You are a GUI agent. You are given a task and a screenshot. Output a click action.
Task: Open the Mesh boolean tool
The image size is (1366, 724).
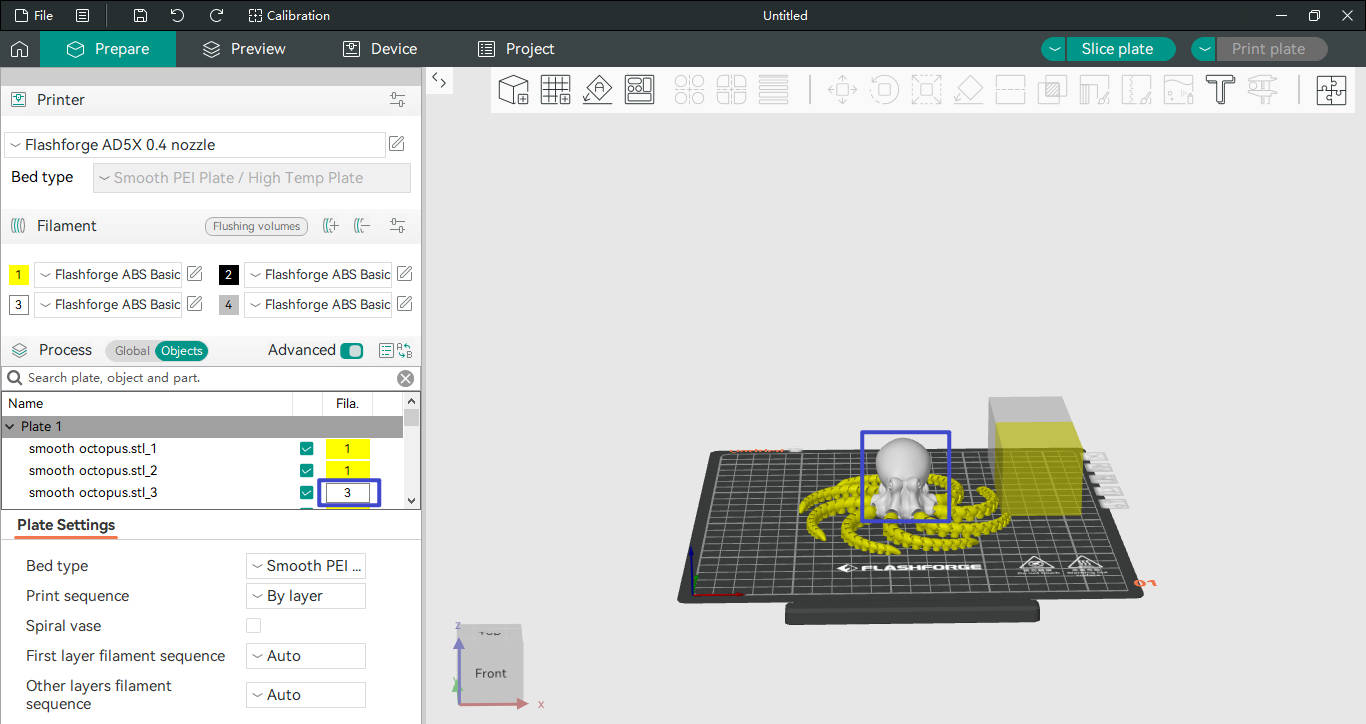coord(1052,90)
